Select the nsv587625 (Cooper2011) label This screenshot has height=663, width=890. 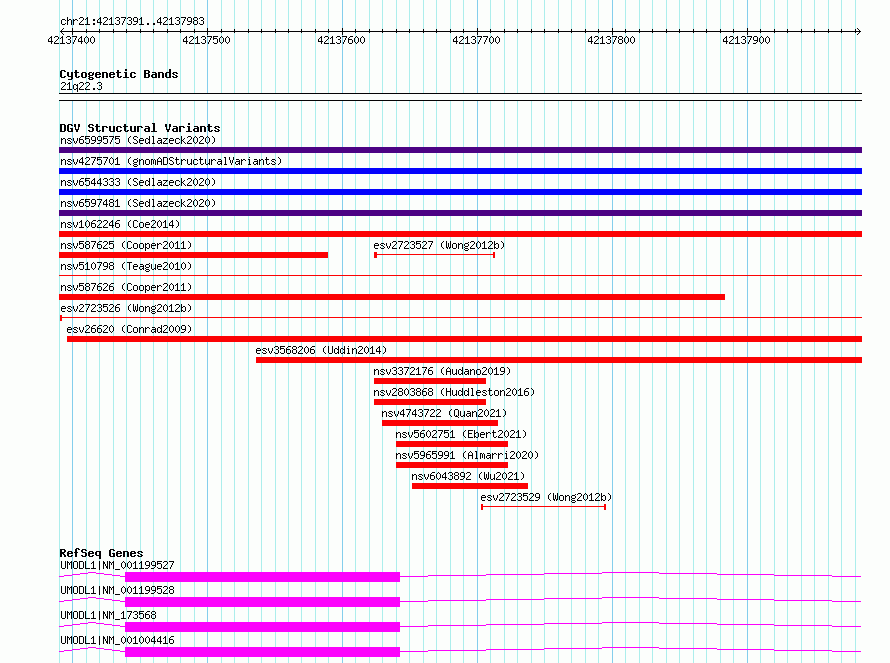[x=126, y=245]
